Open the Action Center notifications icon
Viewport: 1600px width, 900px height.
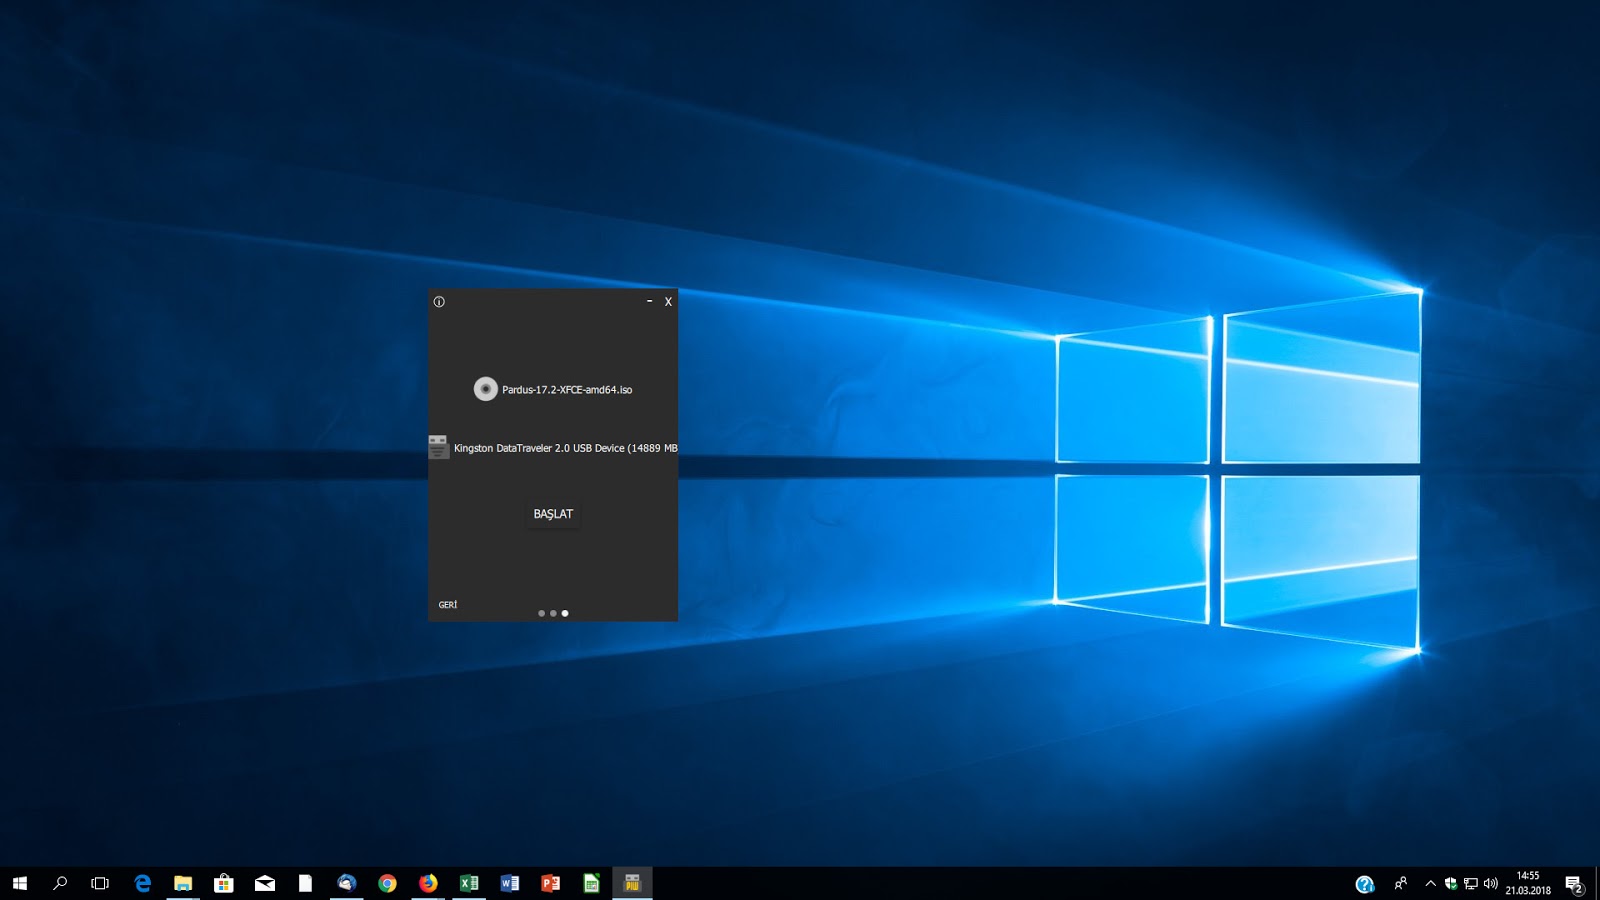point(1574,884)
